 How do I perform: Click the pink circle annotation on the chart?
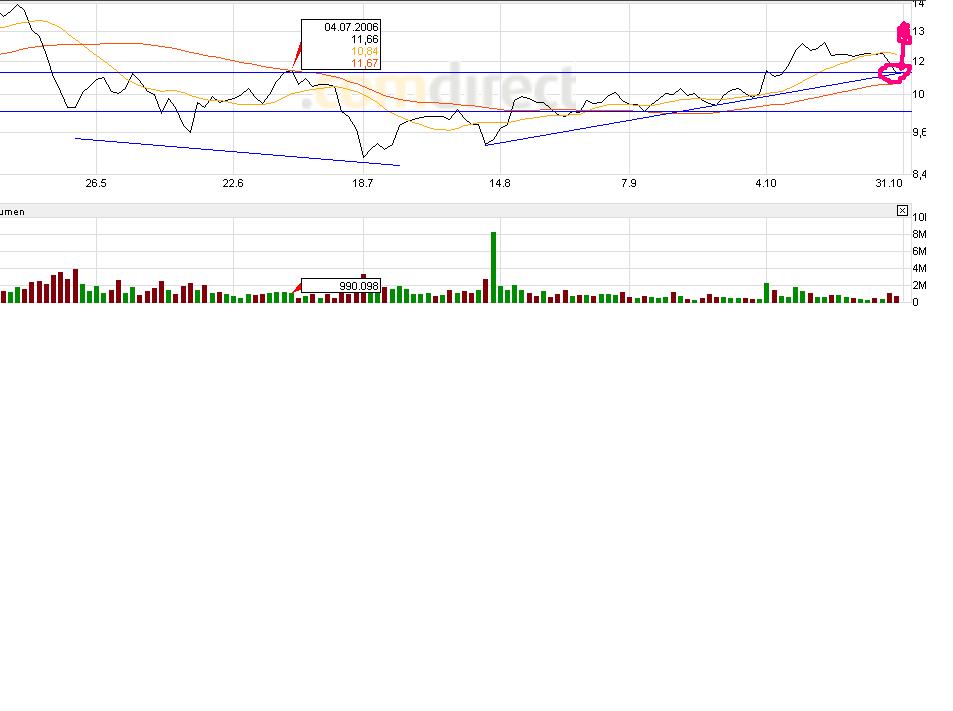click(894, 74)
